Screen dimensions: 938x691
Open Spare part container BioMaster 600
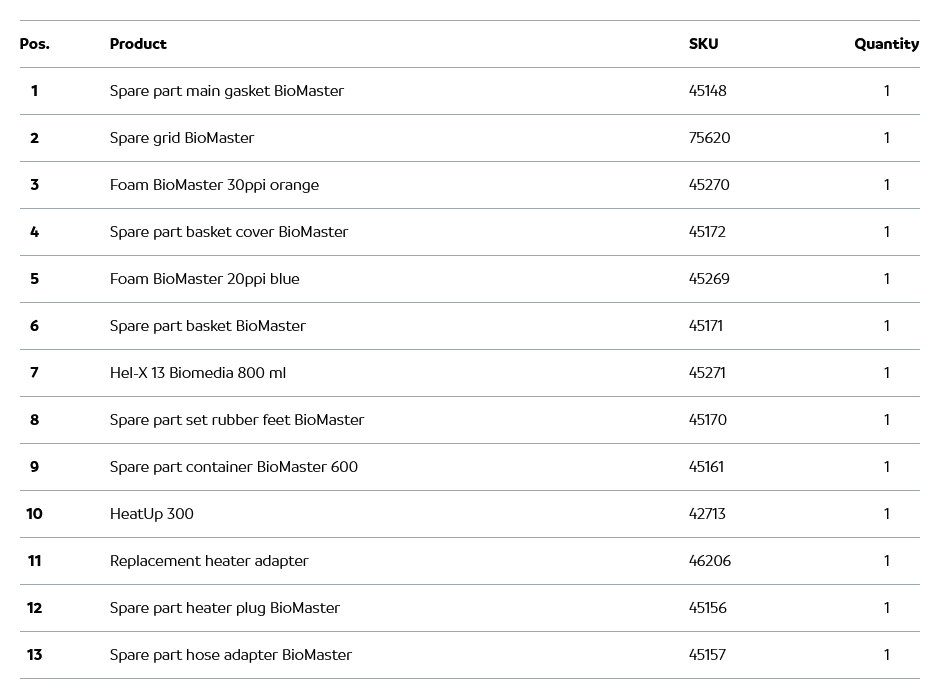tap(233, 467)
